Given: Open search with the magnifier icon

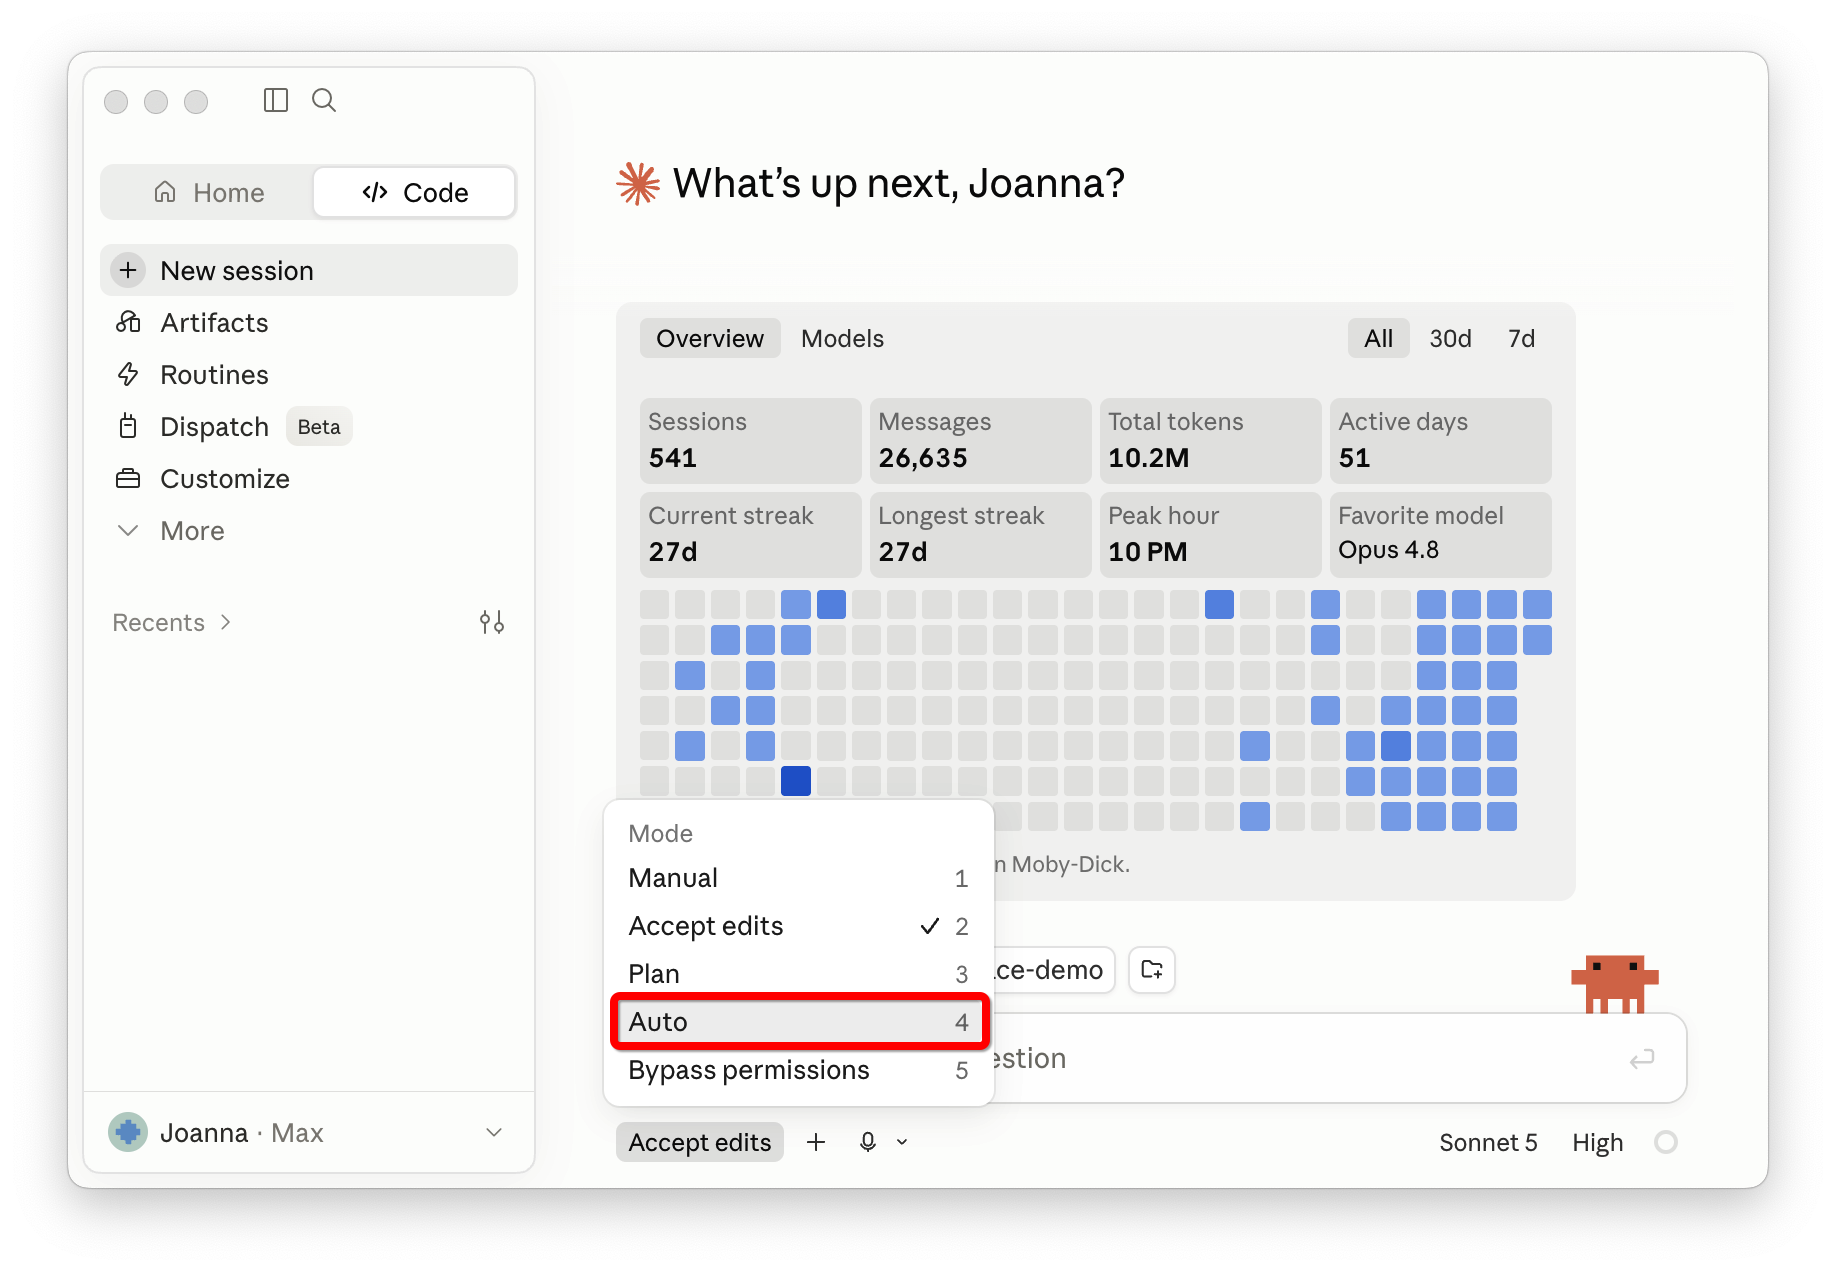Looking at the screenshot, I should [x=324, y=100].
